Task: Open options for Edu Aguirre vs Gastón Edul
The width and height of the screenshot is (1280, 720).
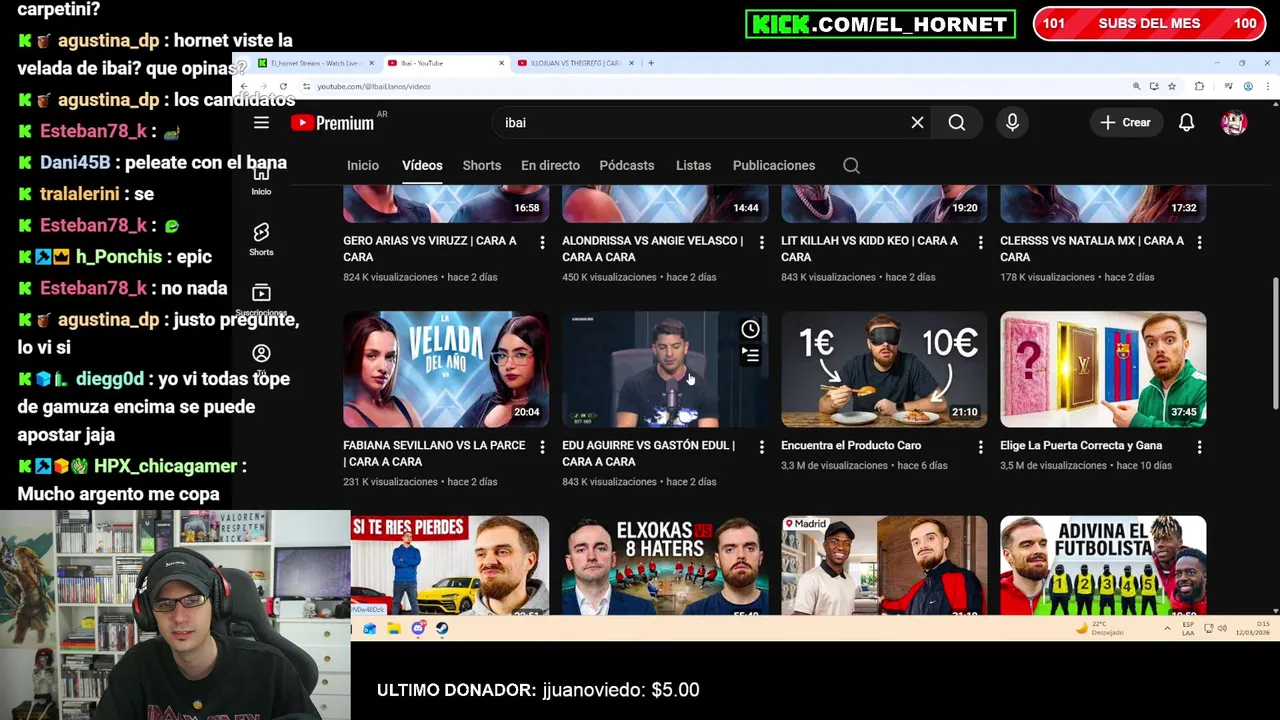Action: coord(761,447)
